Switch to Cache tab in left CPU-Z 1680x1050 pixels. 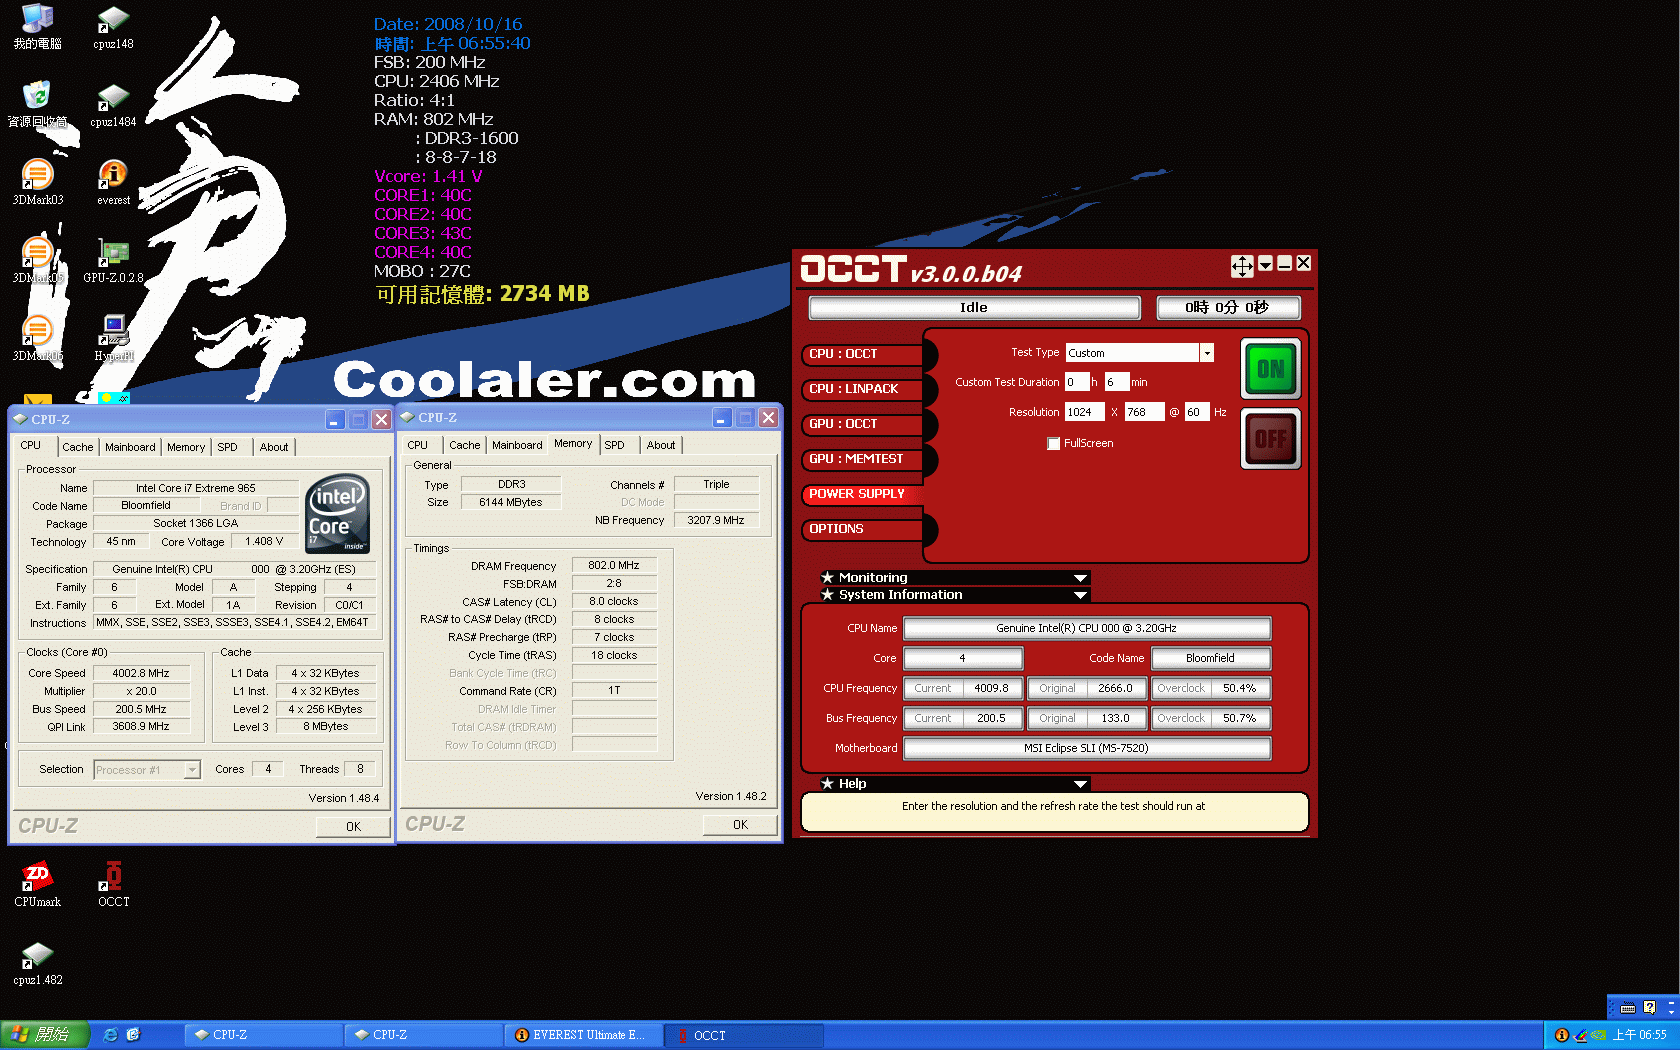click(77, 447)
